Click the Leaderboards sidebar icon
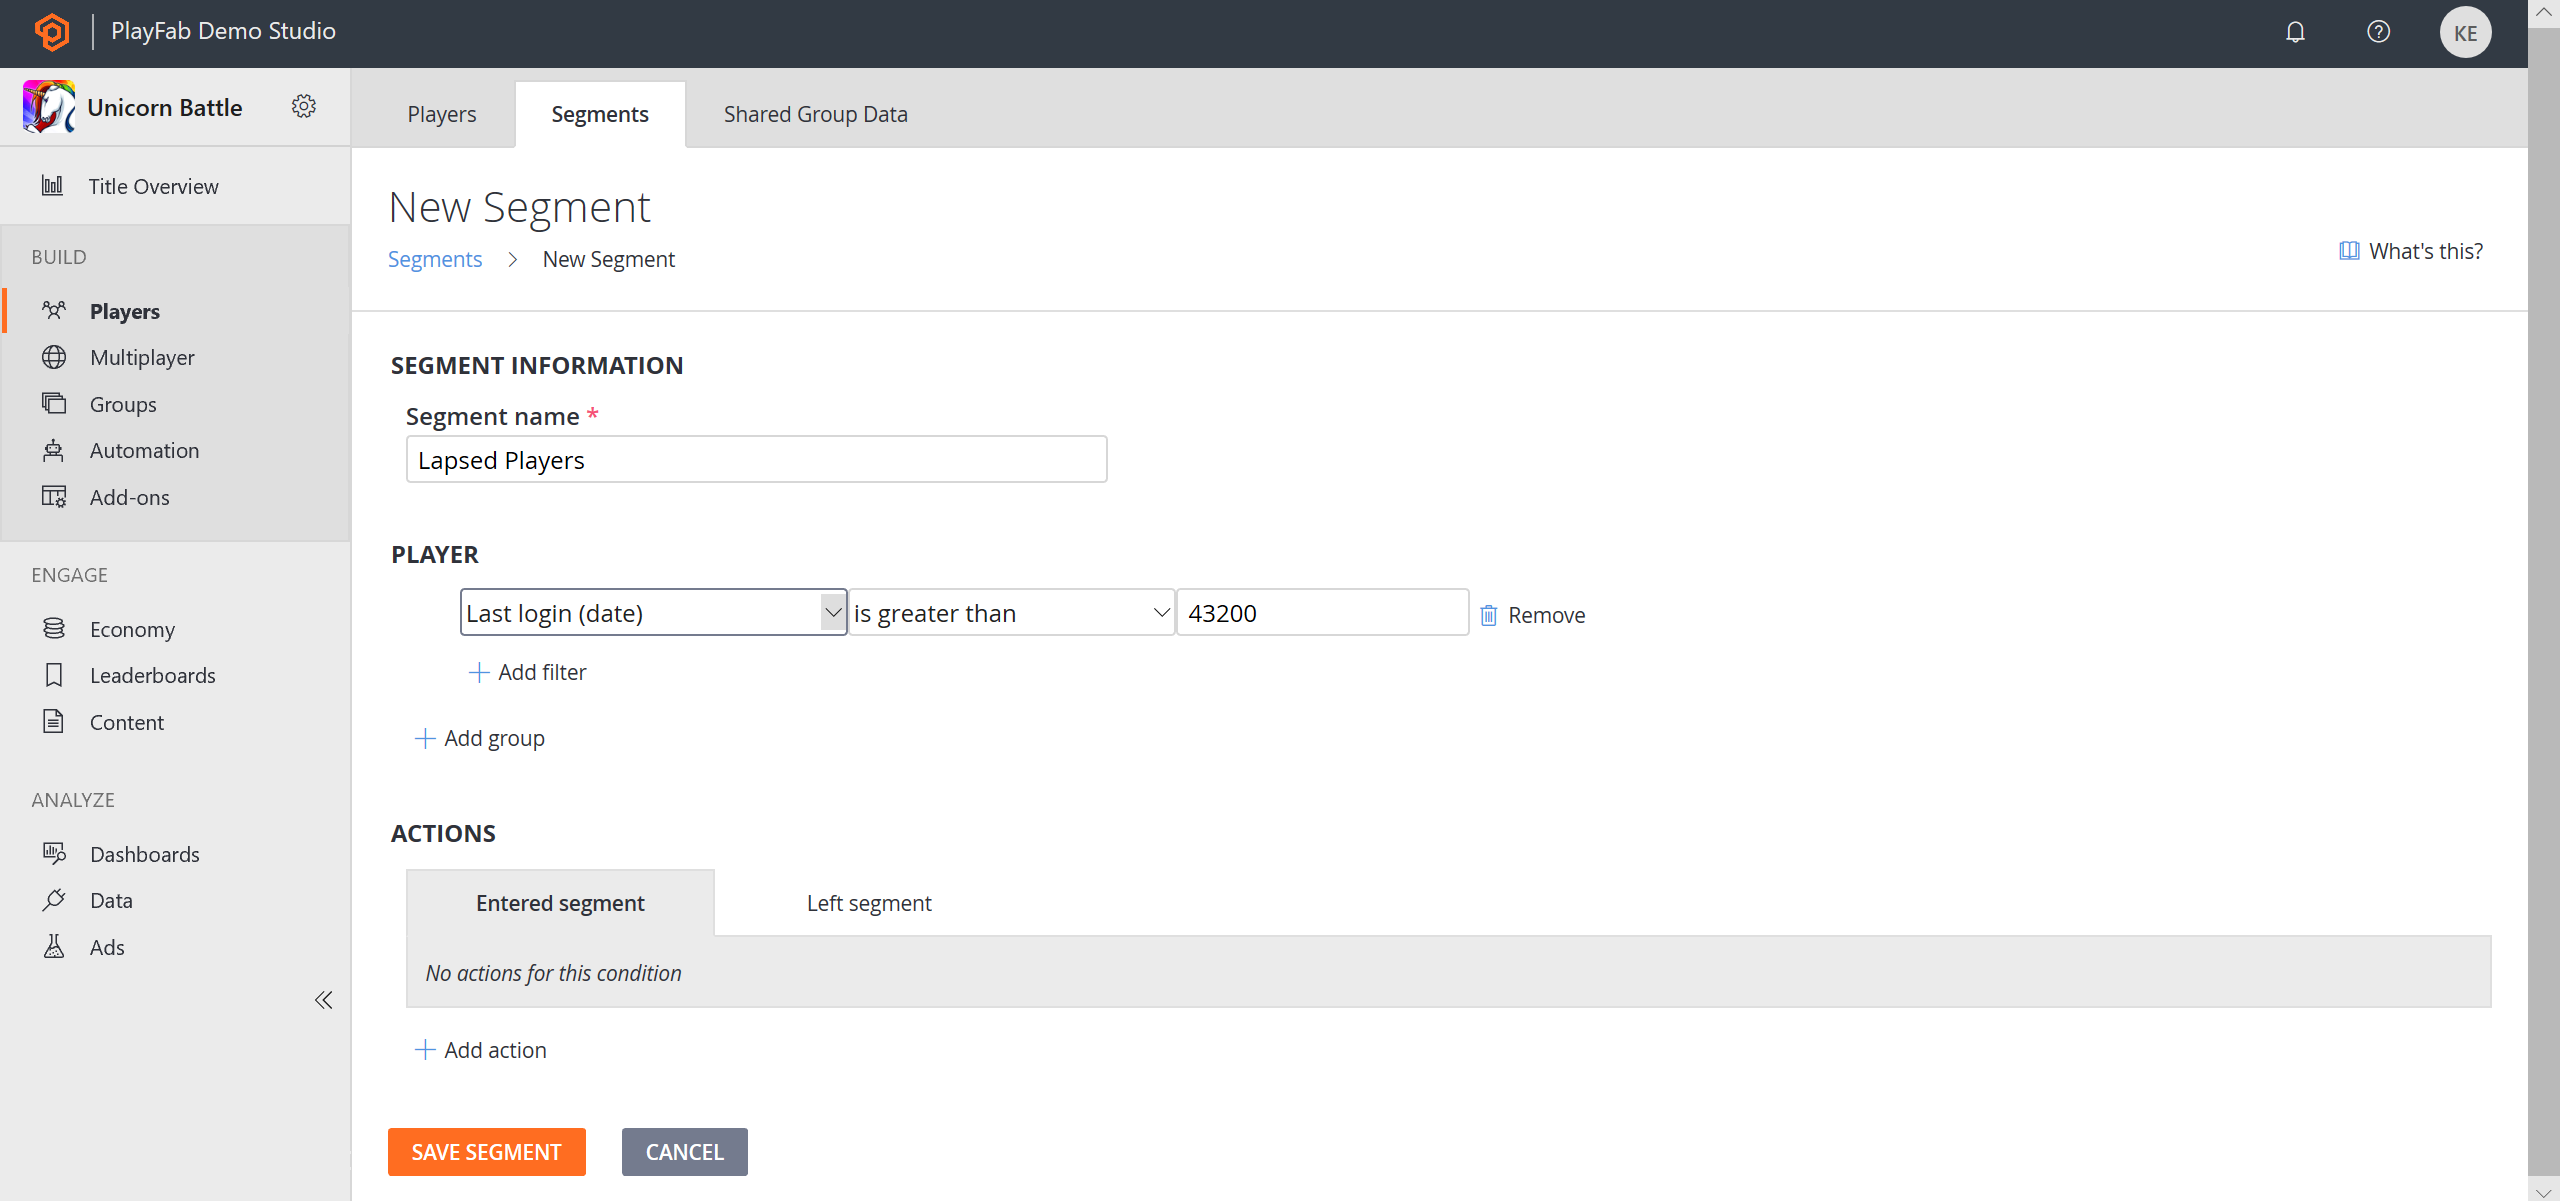This screenshot has width=2560, height=1201. (x=56, y=674)
